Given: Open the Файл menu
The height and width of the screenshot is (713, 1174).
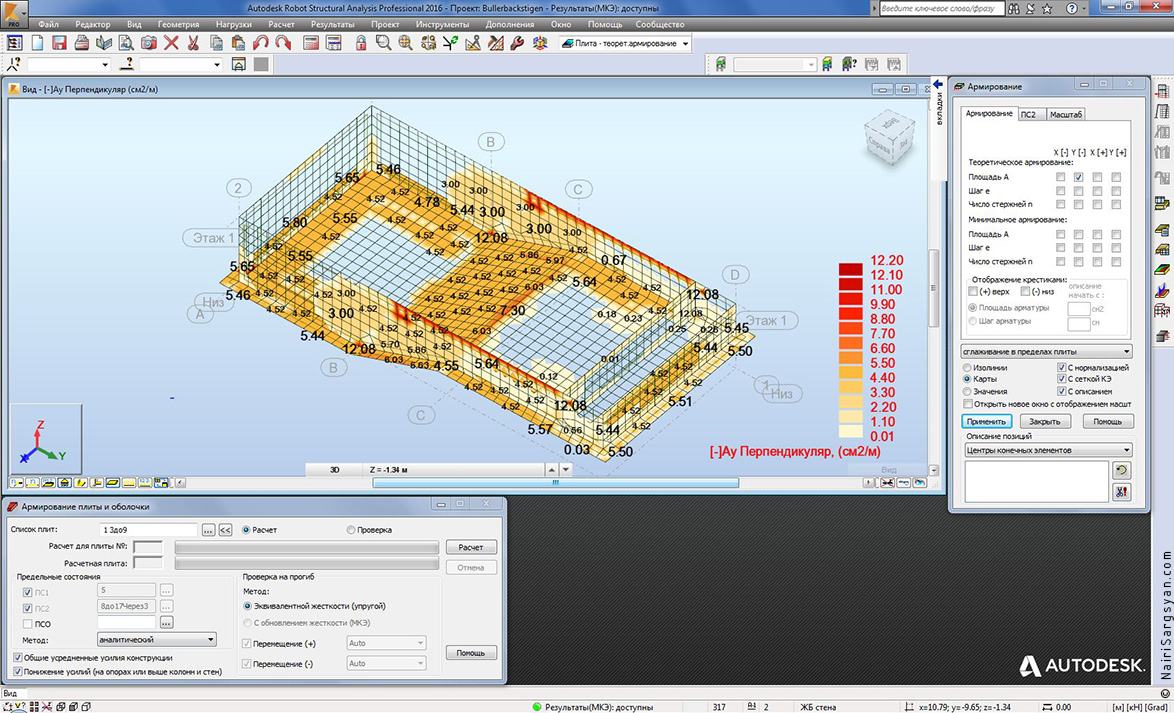Looking at the screenshot, I should point(49,24).
